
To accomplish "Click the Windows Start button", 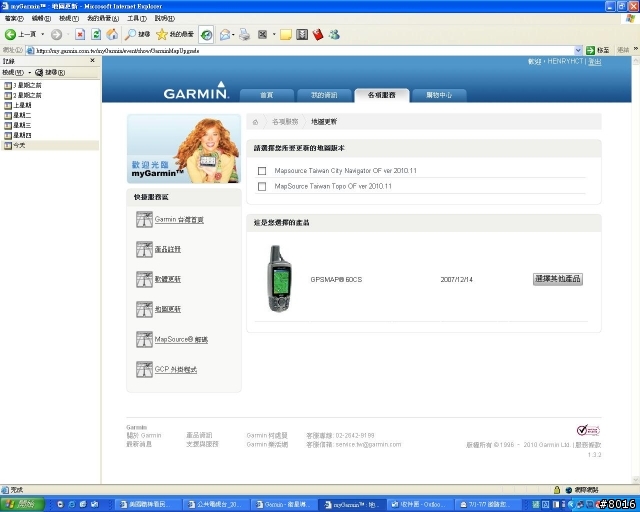I will click(x=22, y=505).
